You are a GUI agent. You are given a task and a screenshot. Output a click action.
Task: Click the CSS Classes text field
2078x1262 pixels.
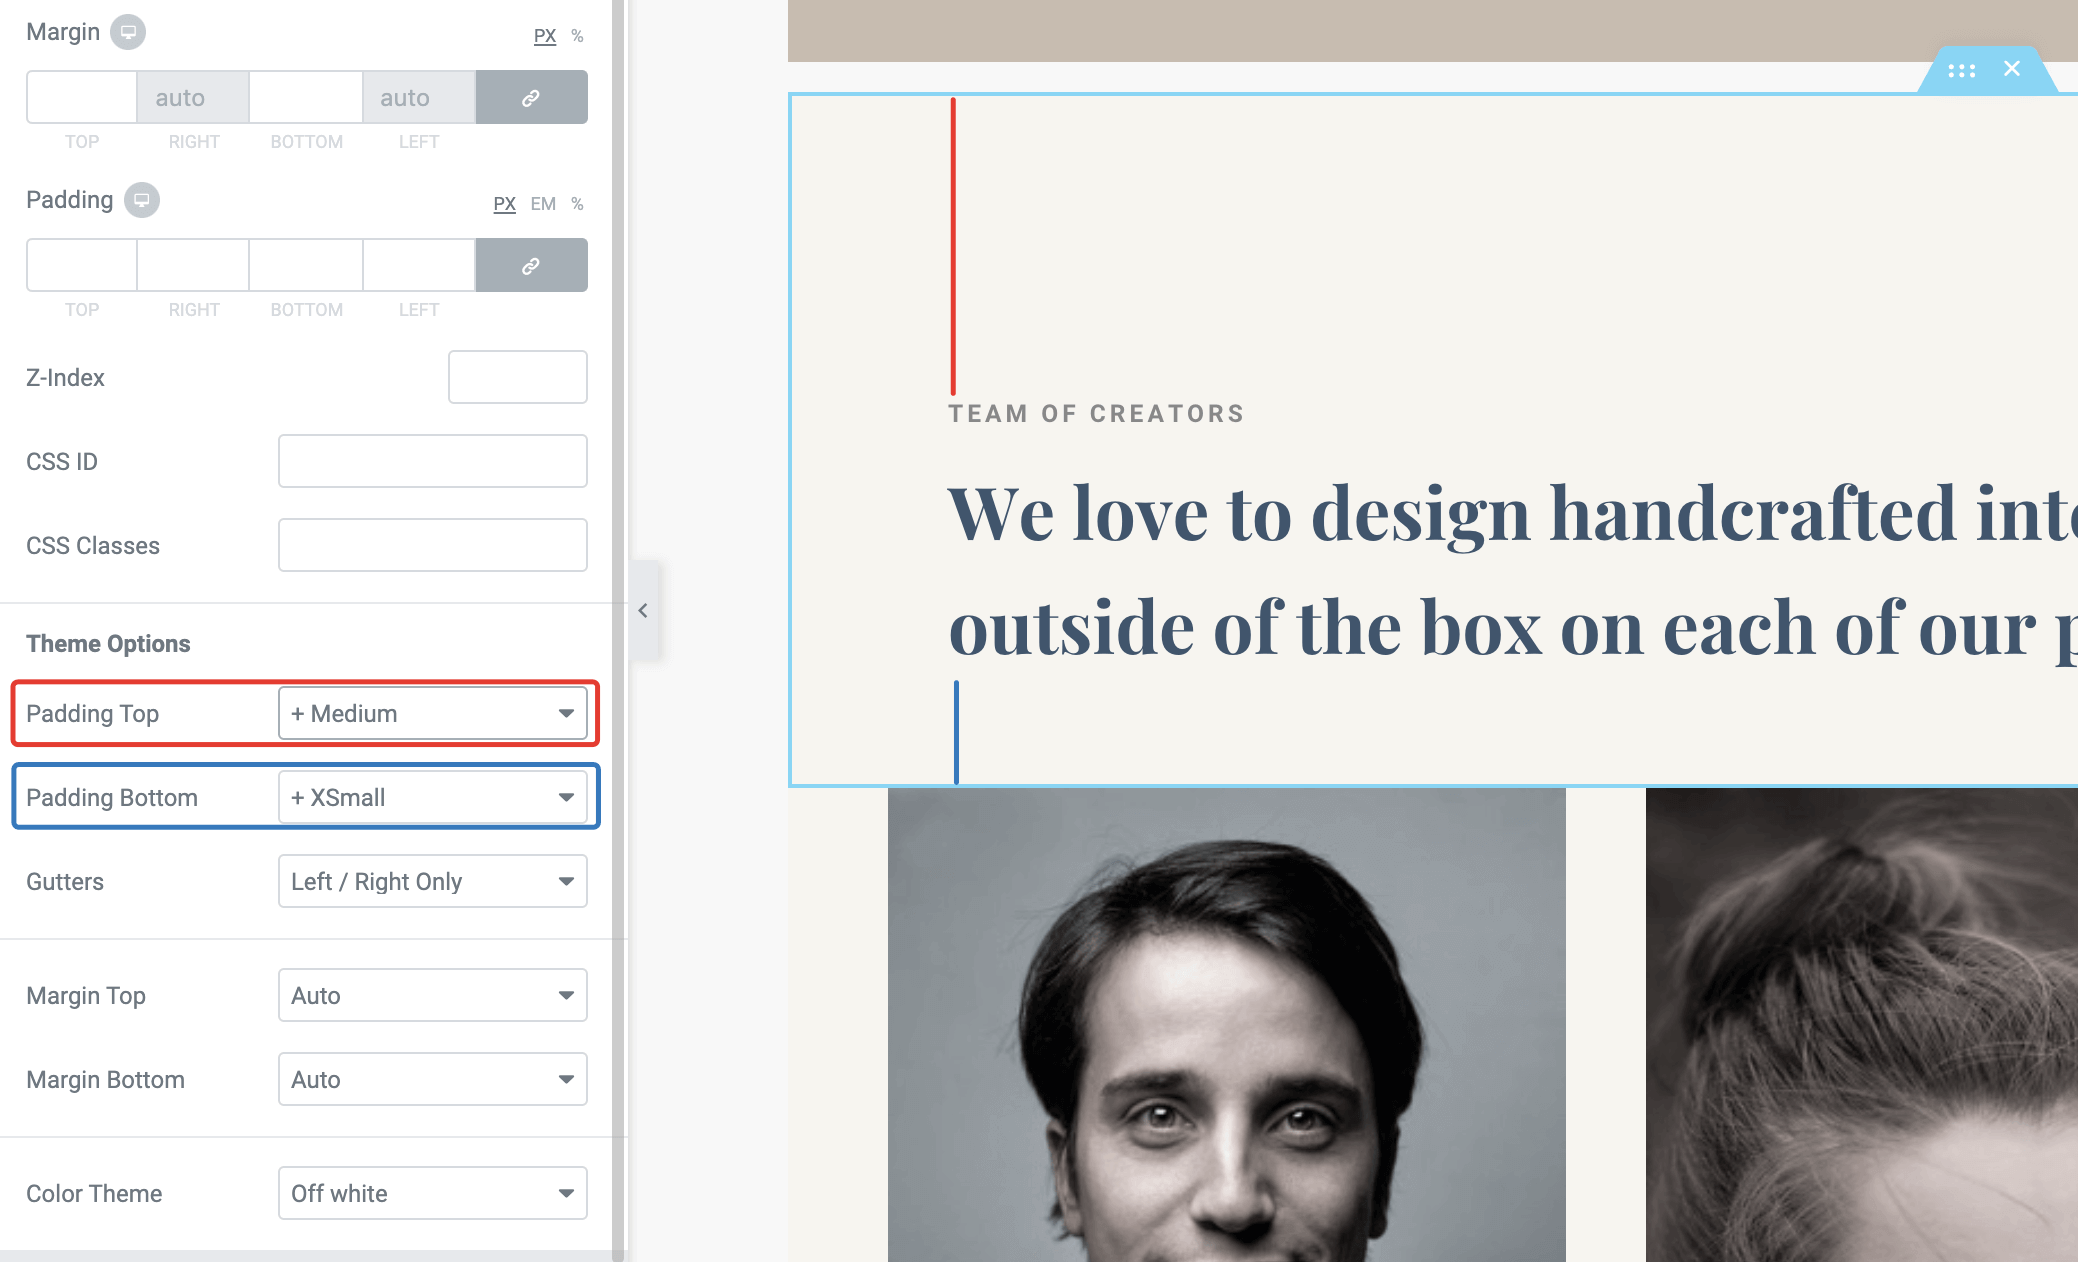click(x=432, y=546)
